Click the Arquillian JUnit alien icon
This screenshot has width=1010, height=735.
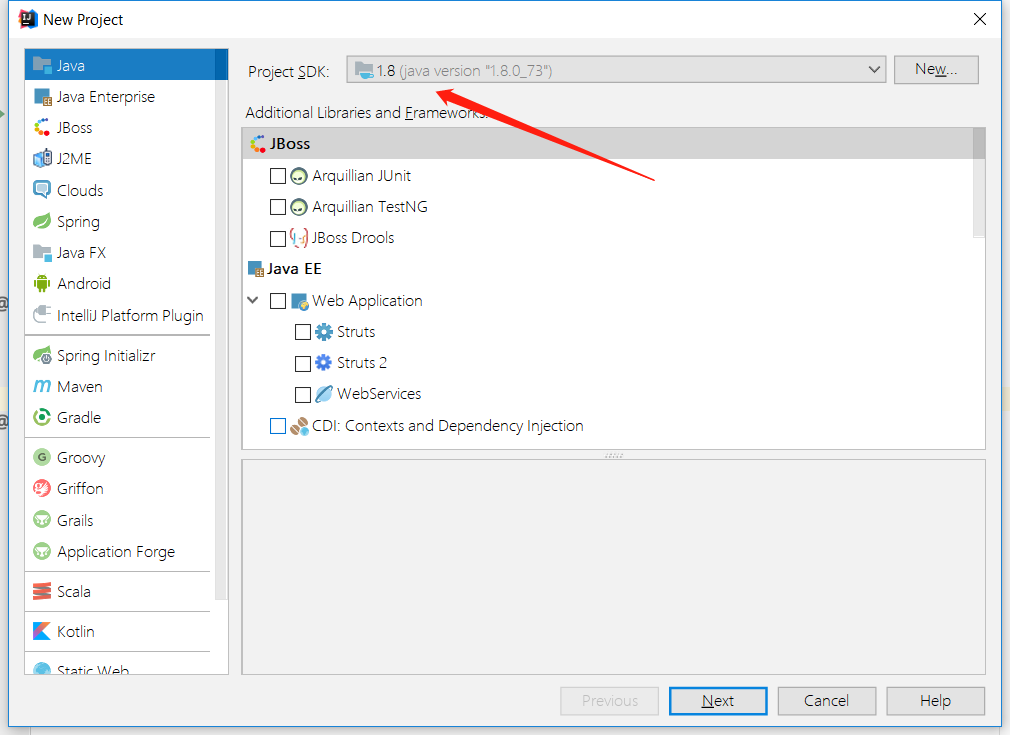click(x=299, y=176)
